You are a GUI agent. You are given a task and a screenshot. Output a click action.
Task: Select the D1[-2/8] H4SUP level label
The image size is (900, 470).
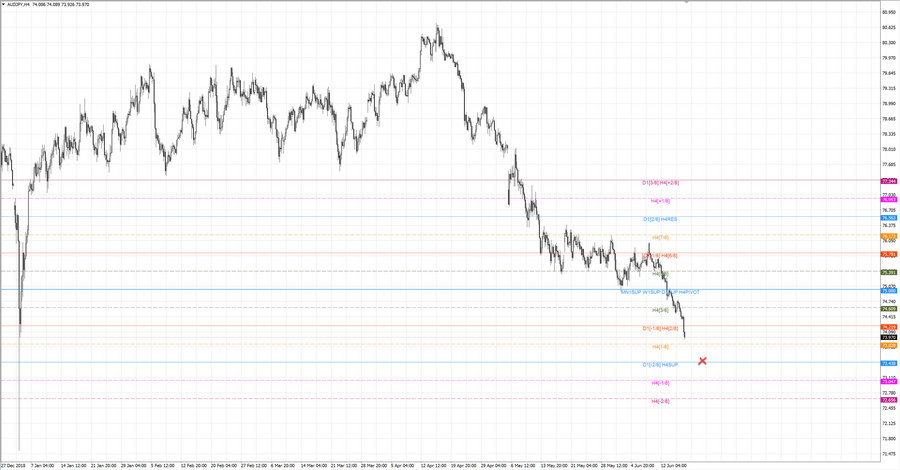[660, 364]
